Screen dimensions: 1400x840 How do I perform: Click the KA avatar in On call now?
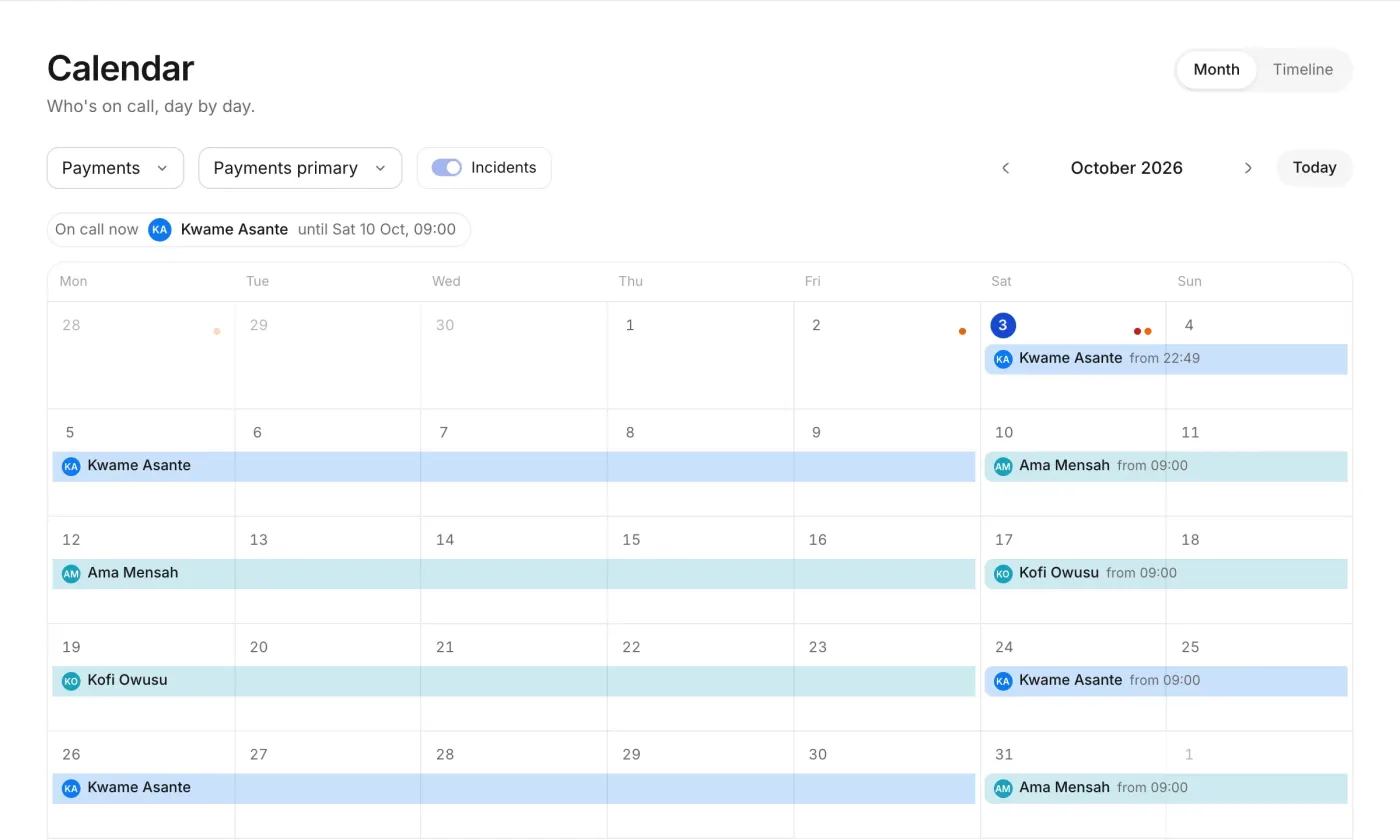[160, 229]
